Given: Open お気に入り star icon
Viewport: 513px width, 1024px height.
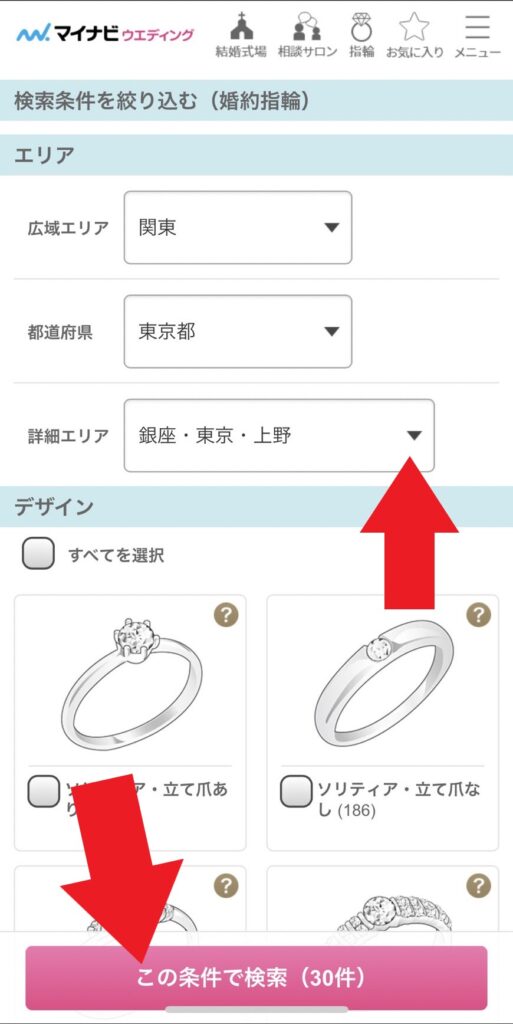Looking at the screenshot, I should click(414, 36).
